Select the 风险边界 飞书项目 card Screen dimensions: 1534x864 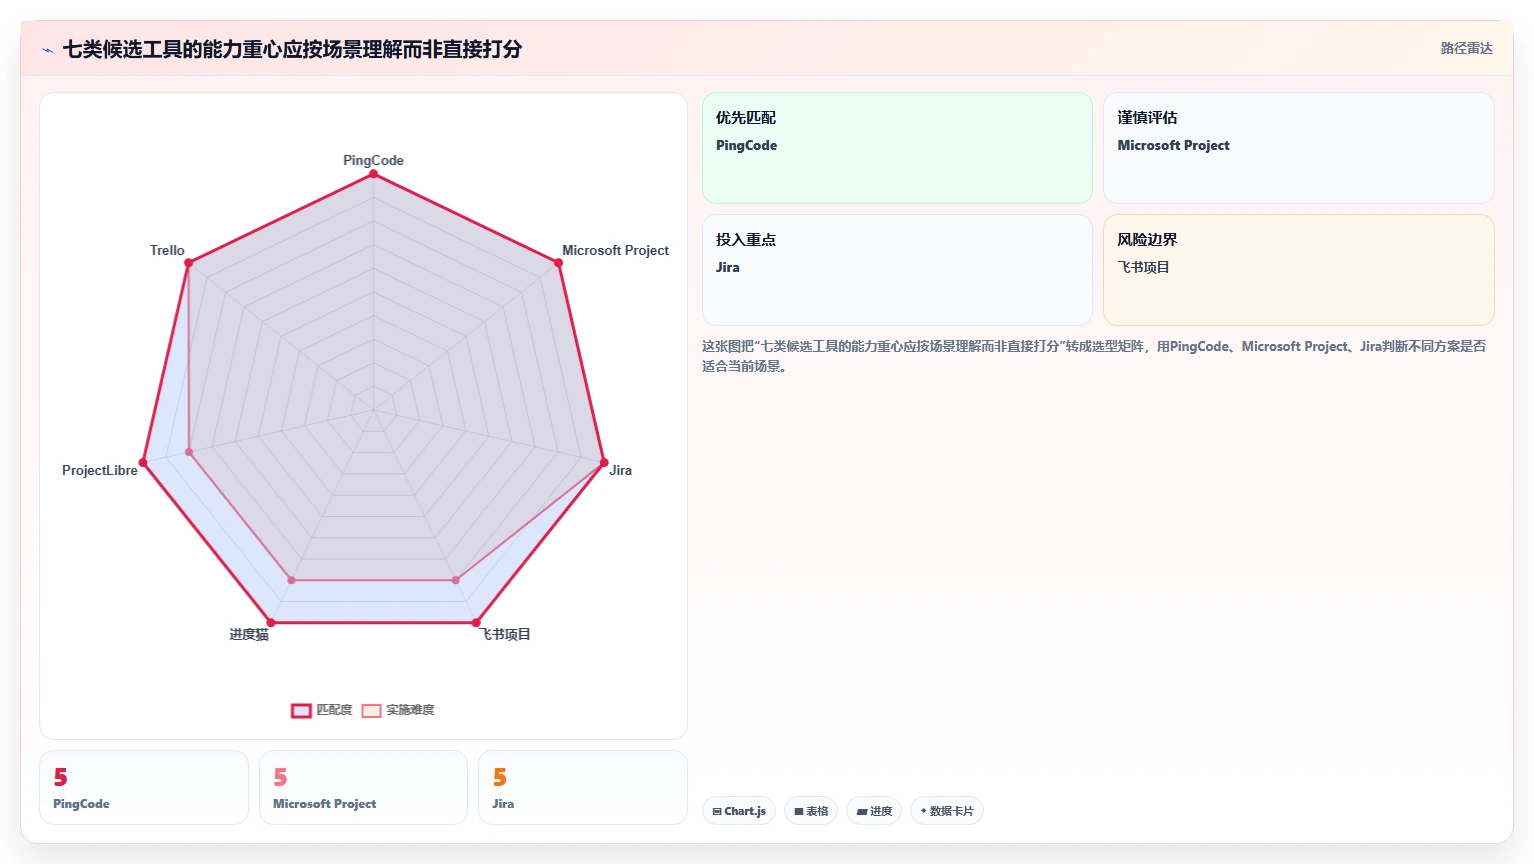click(x=1298, y=270)
